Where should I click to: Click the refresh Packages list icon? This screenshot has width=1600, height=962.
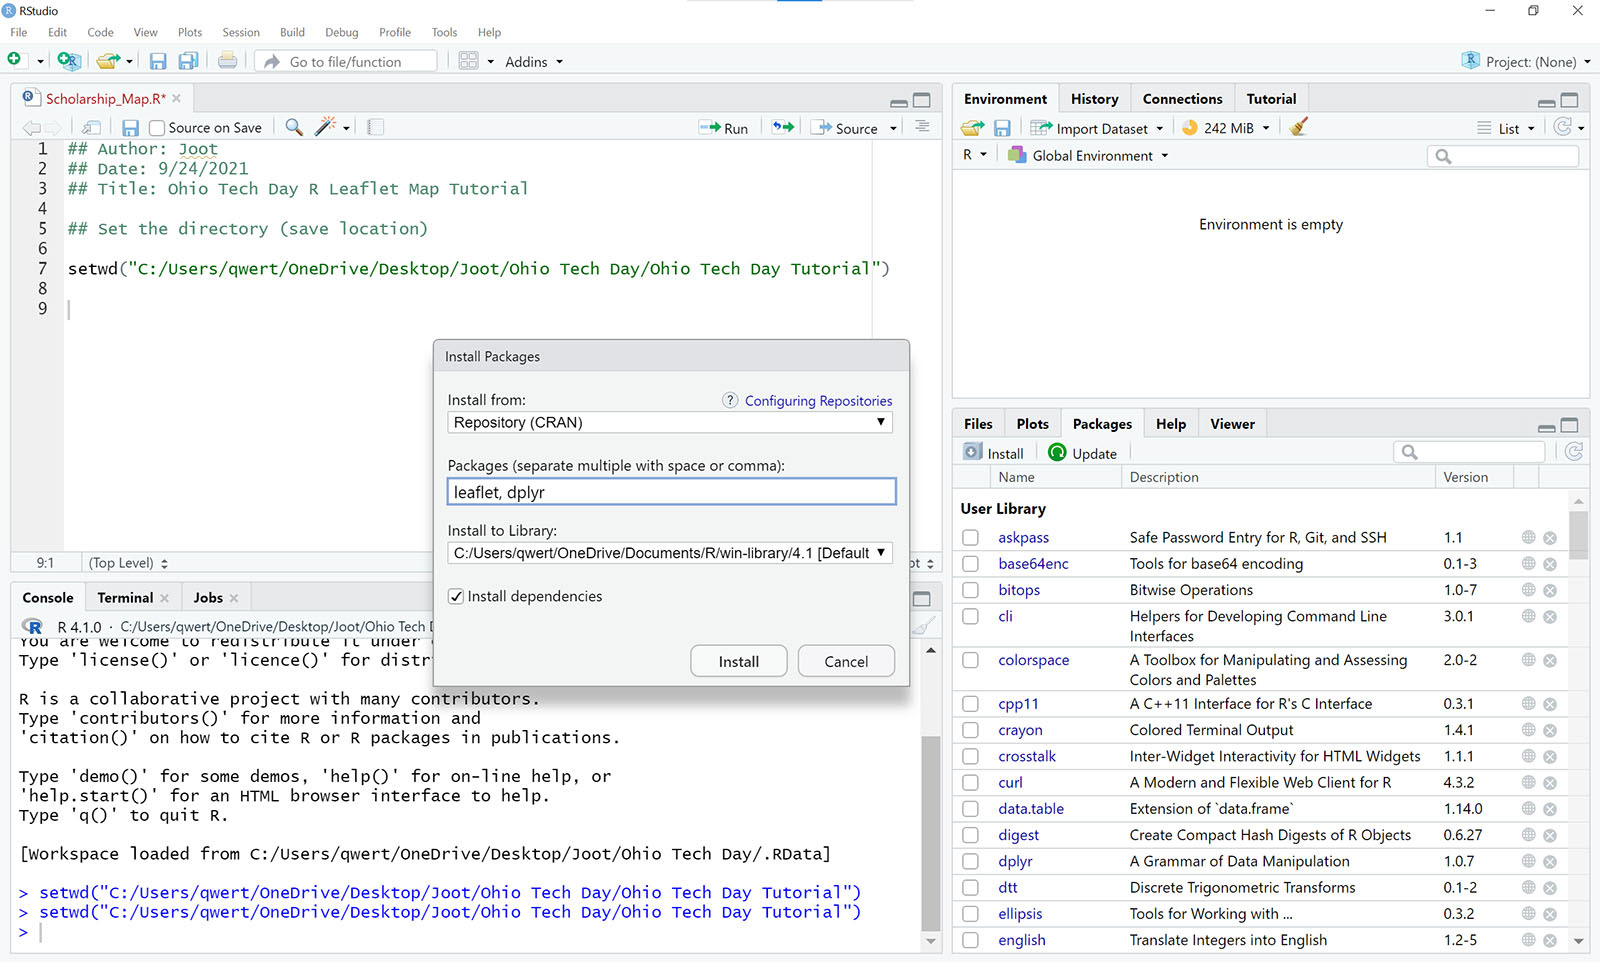[1574, 452]
